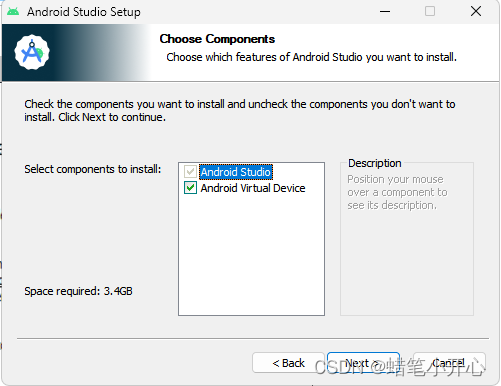501x386 pixels.
Task: Click the Choose Components heading
Action: click(217, 39)
